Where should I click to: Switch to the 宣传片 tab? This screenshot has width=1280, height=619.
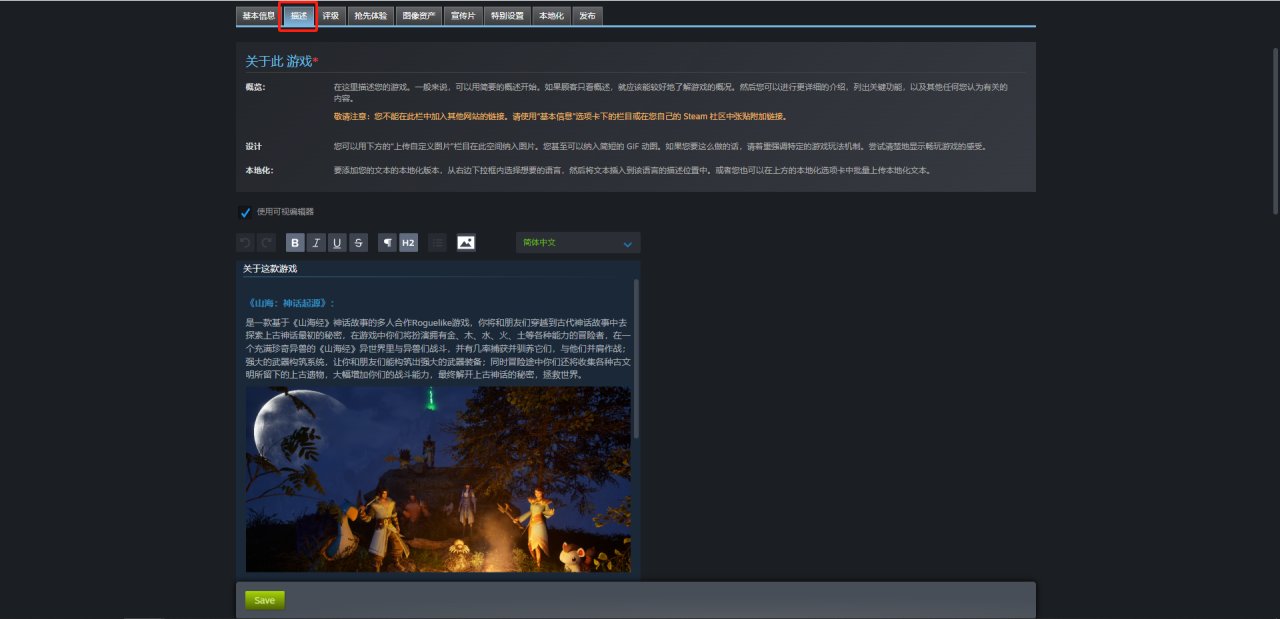pyautogui.click(x=463, y=16)
